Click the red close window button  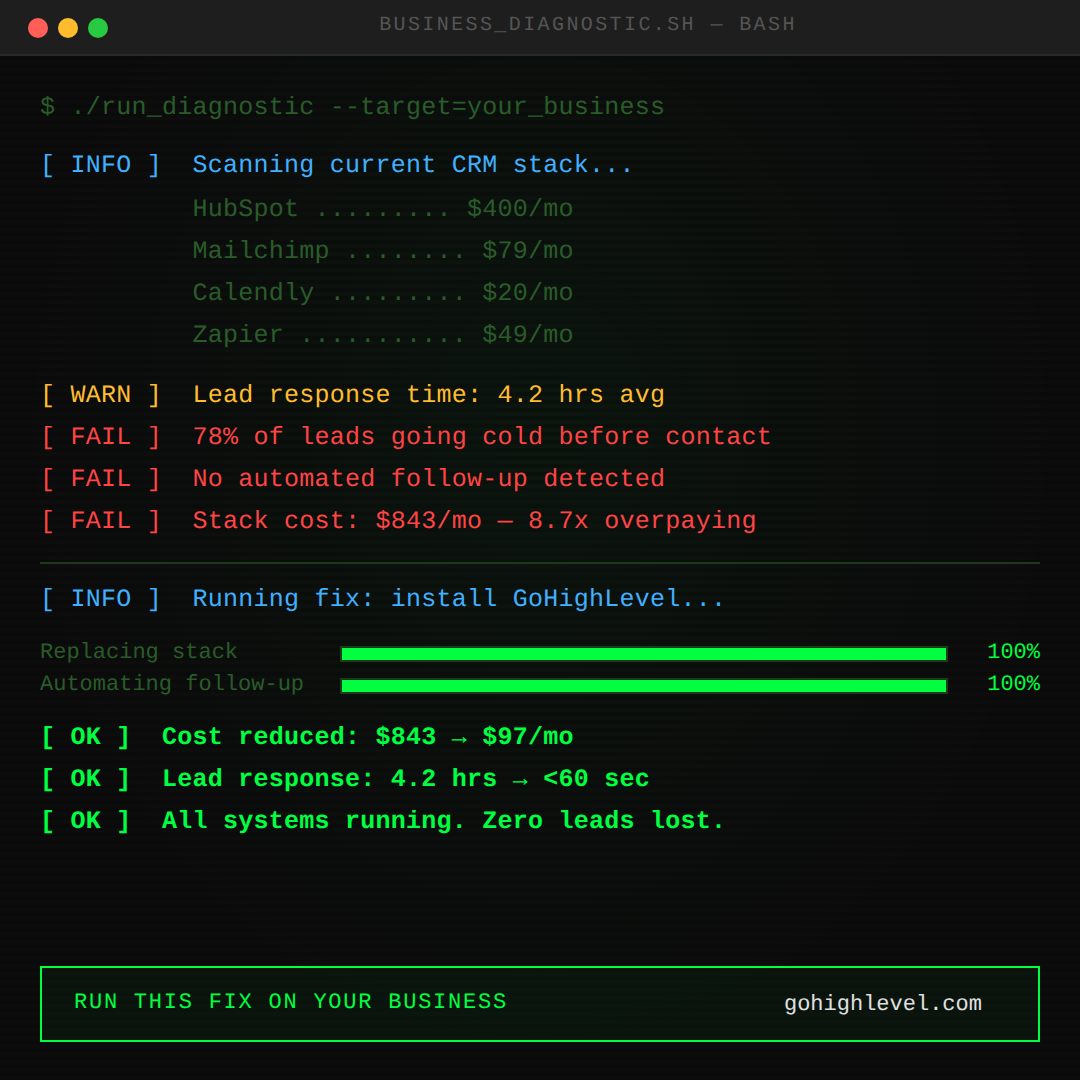[x=38, y=28]
